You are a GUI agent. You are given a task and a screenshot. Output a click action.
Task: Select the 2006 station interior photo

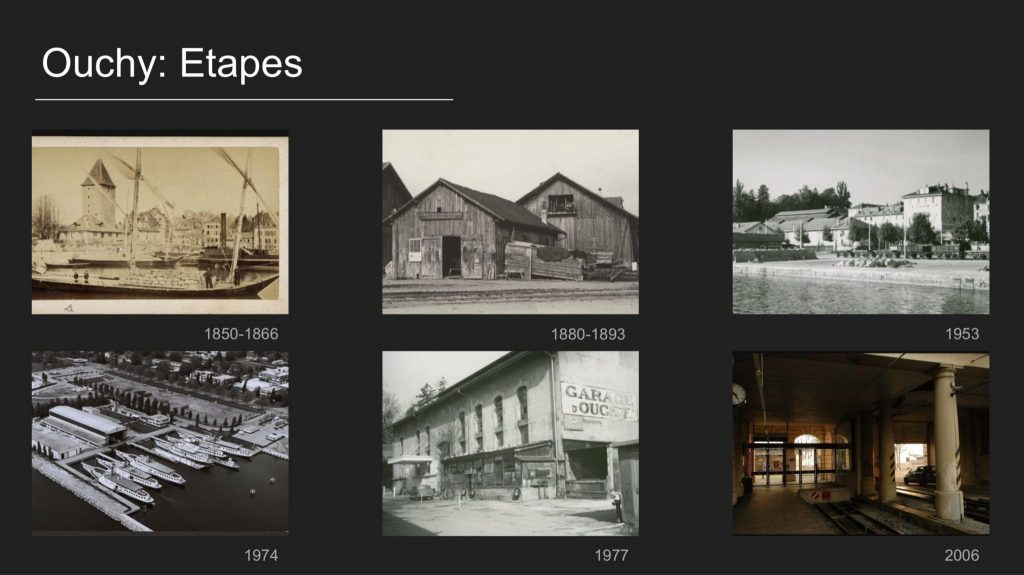click(860, 442)
